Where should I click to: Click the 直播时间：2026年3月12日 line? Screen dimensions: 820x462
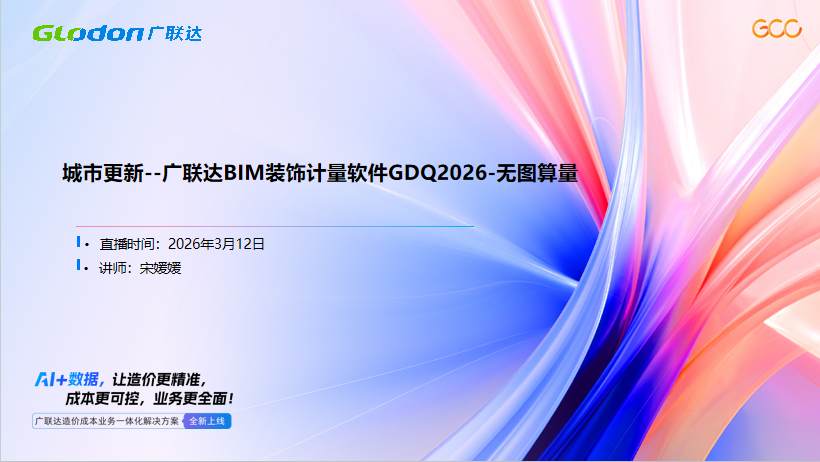click(181, 244)
